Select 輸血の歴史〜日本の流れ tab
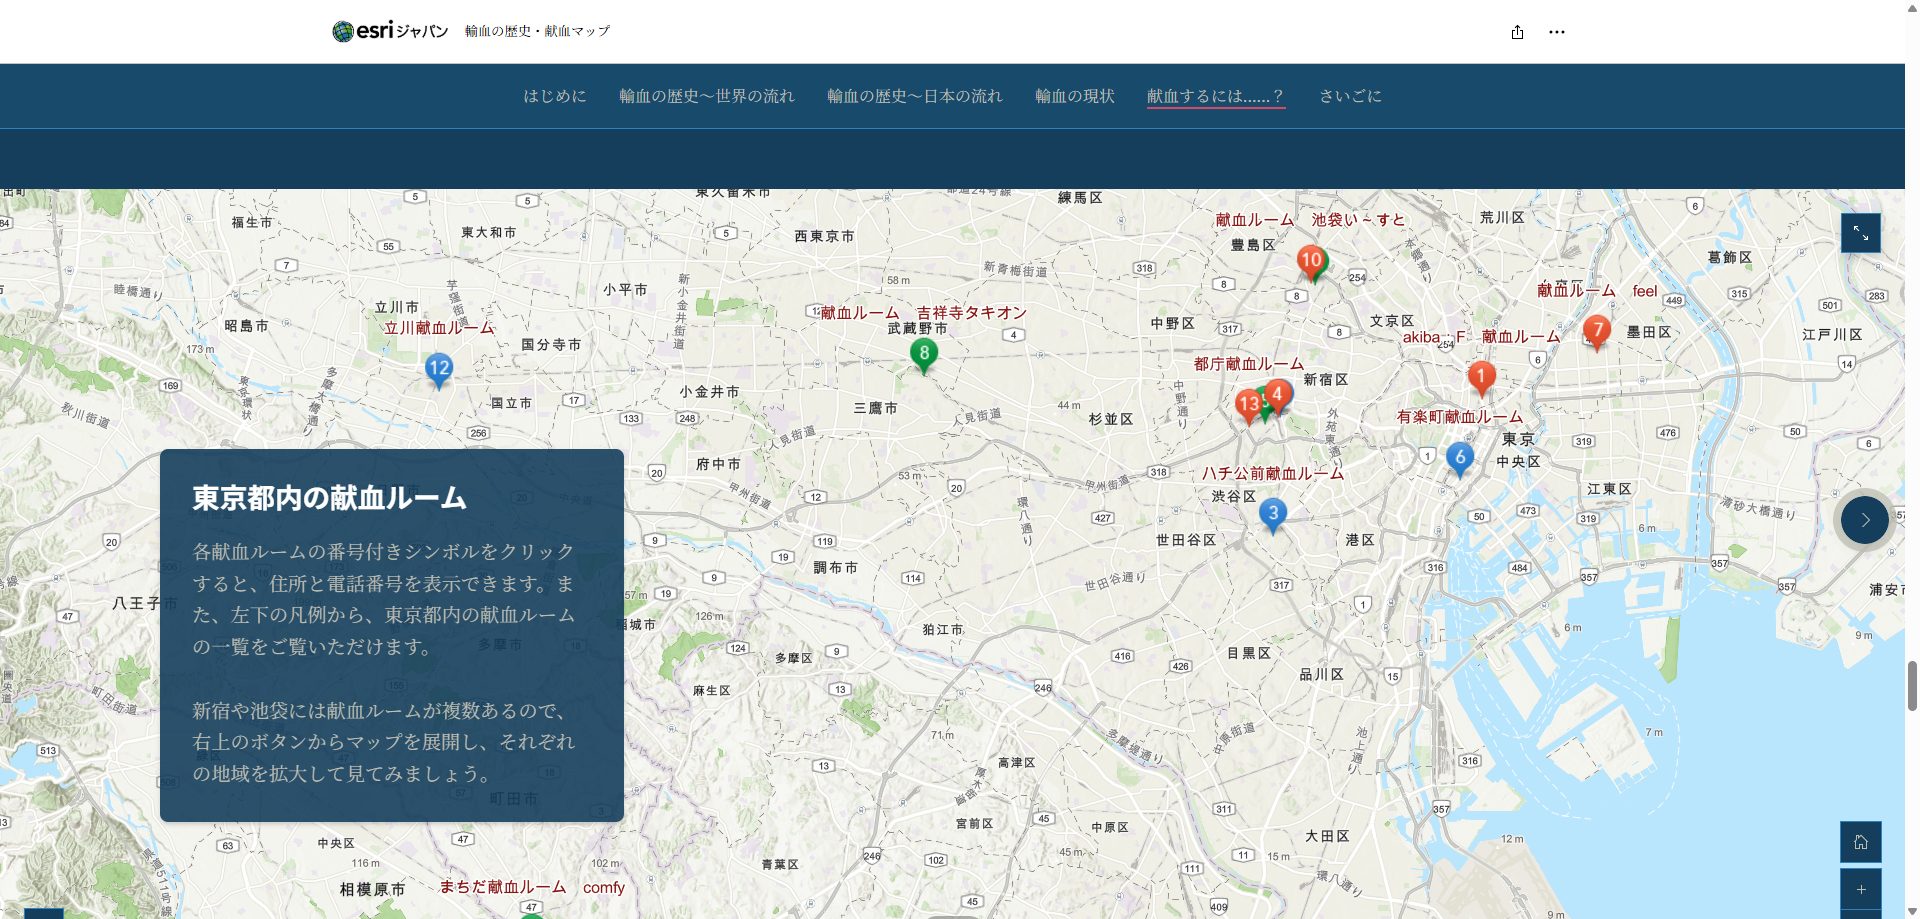The width and height of the screenshot is (1920, 919). pos(914,96)
